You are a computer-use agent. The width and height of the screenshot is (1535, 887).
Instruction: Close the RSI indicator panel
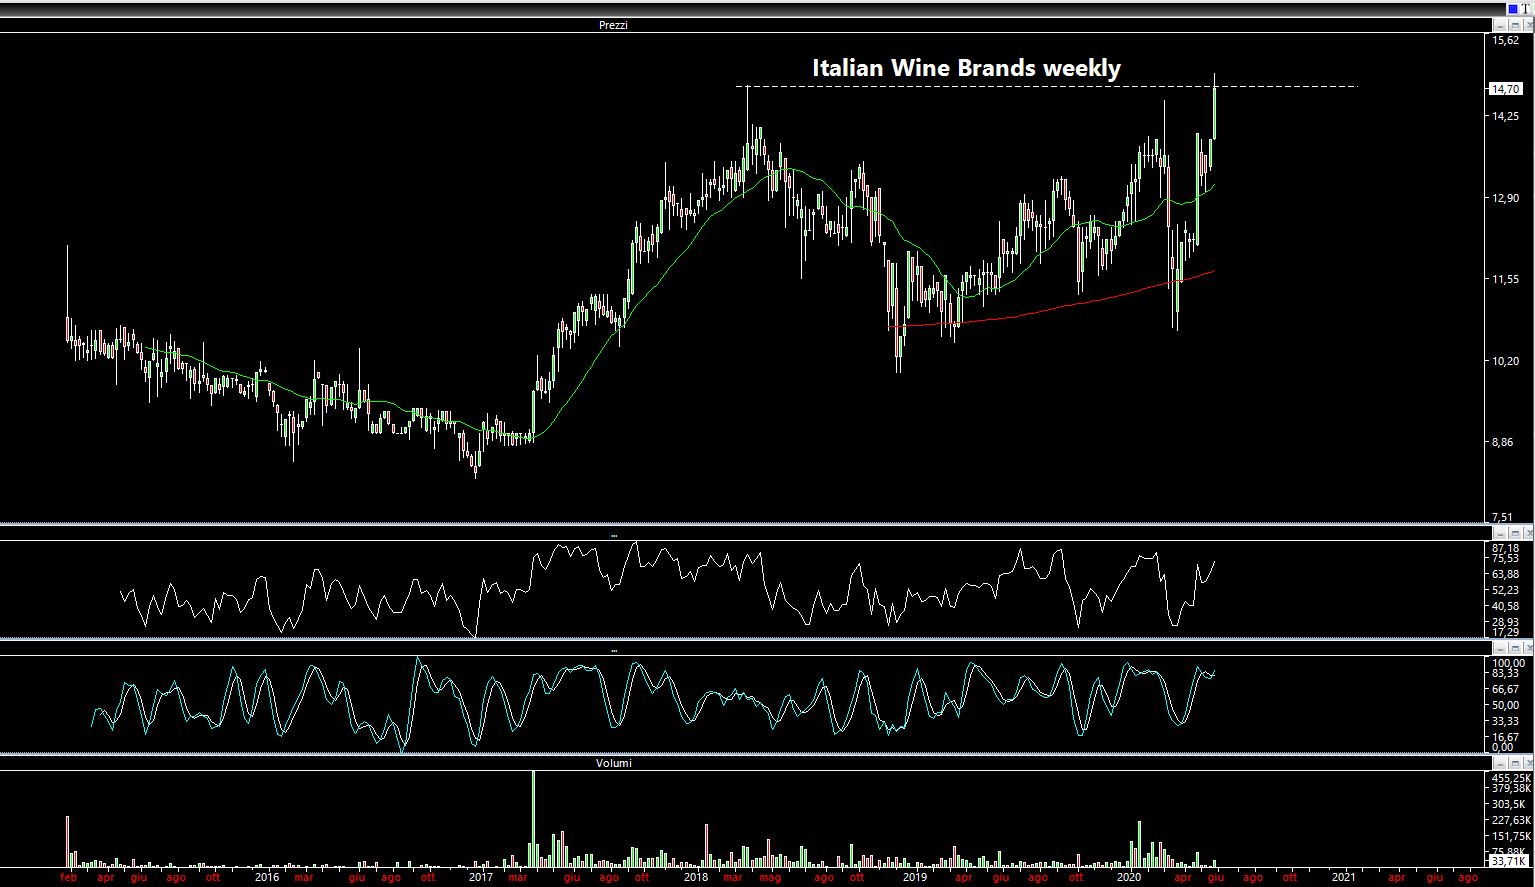[x=1529, y=533]
